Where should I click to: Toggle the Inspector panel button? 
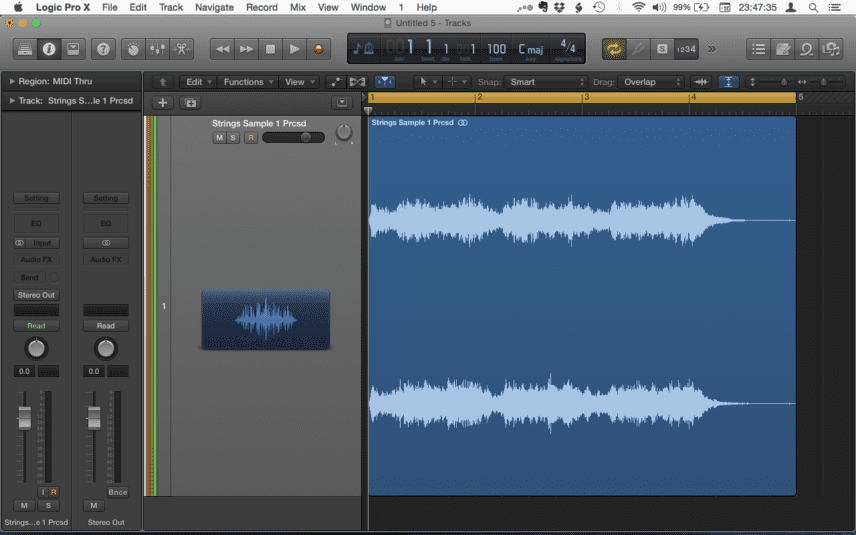pyautogui.click(x=49, y=49)
